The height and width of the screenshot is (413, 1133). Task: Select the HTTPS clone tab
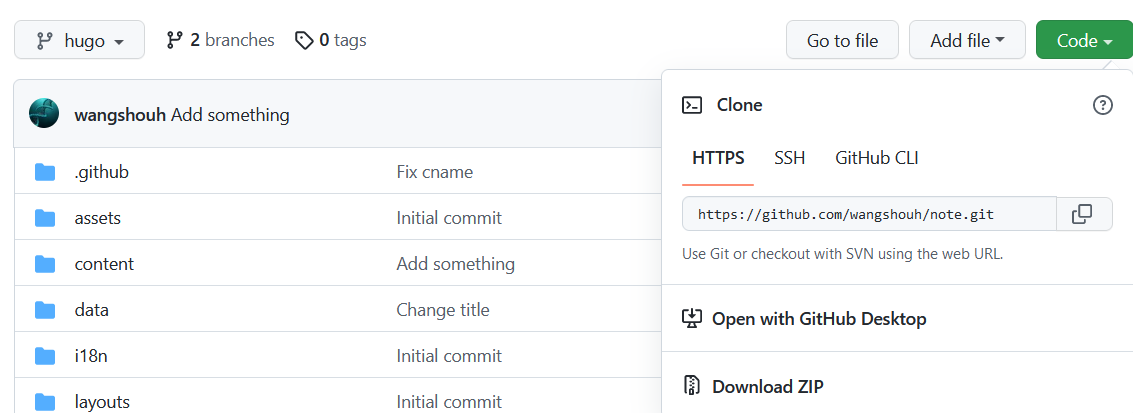tap(718, 158)
